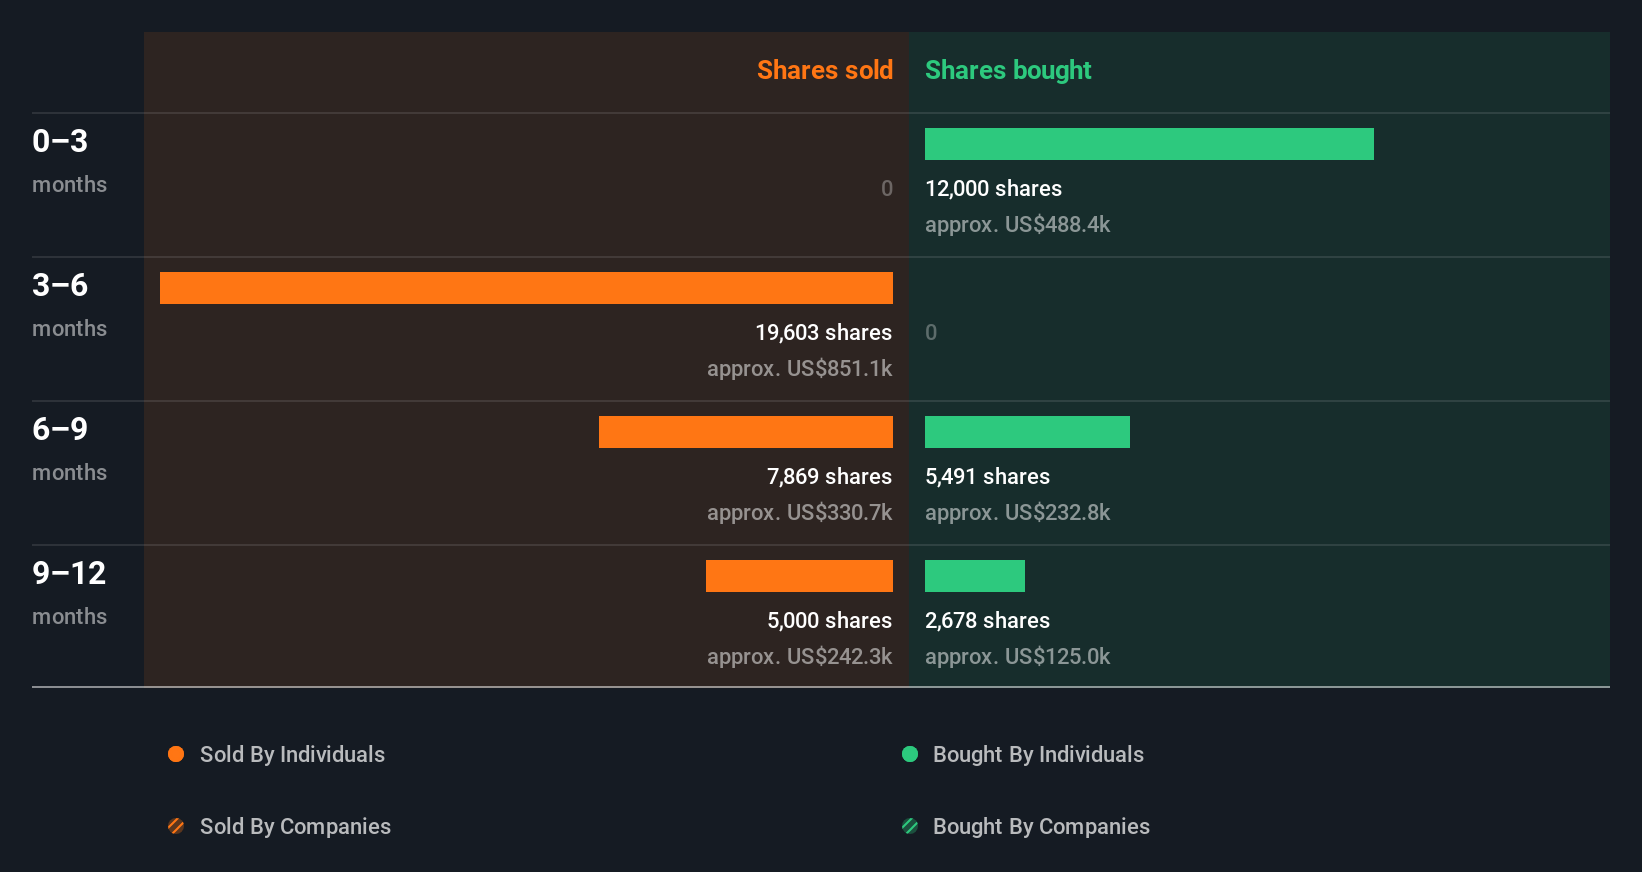Click the approx. US$330.7k amount
The height and width of the screenshot is (872, 1642).
click(799, 512)
